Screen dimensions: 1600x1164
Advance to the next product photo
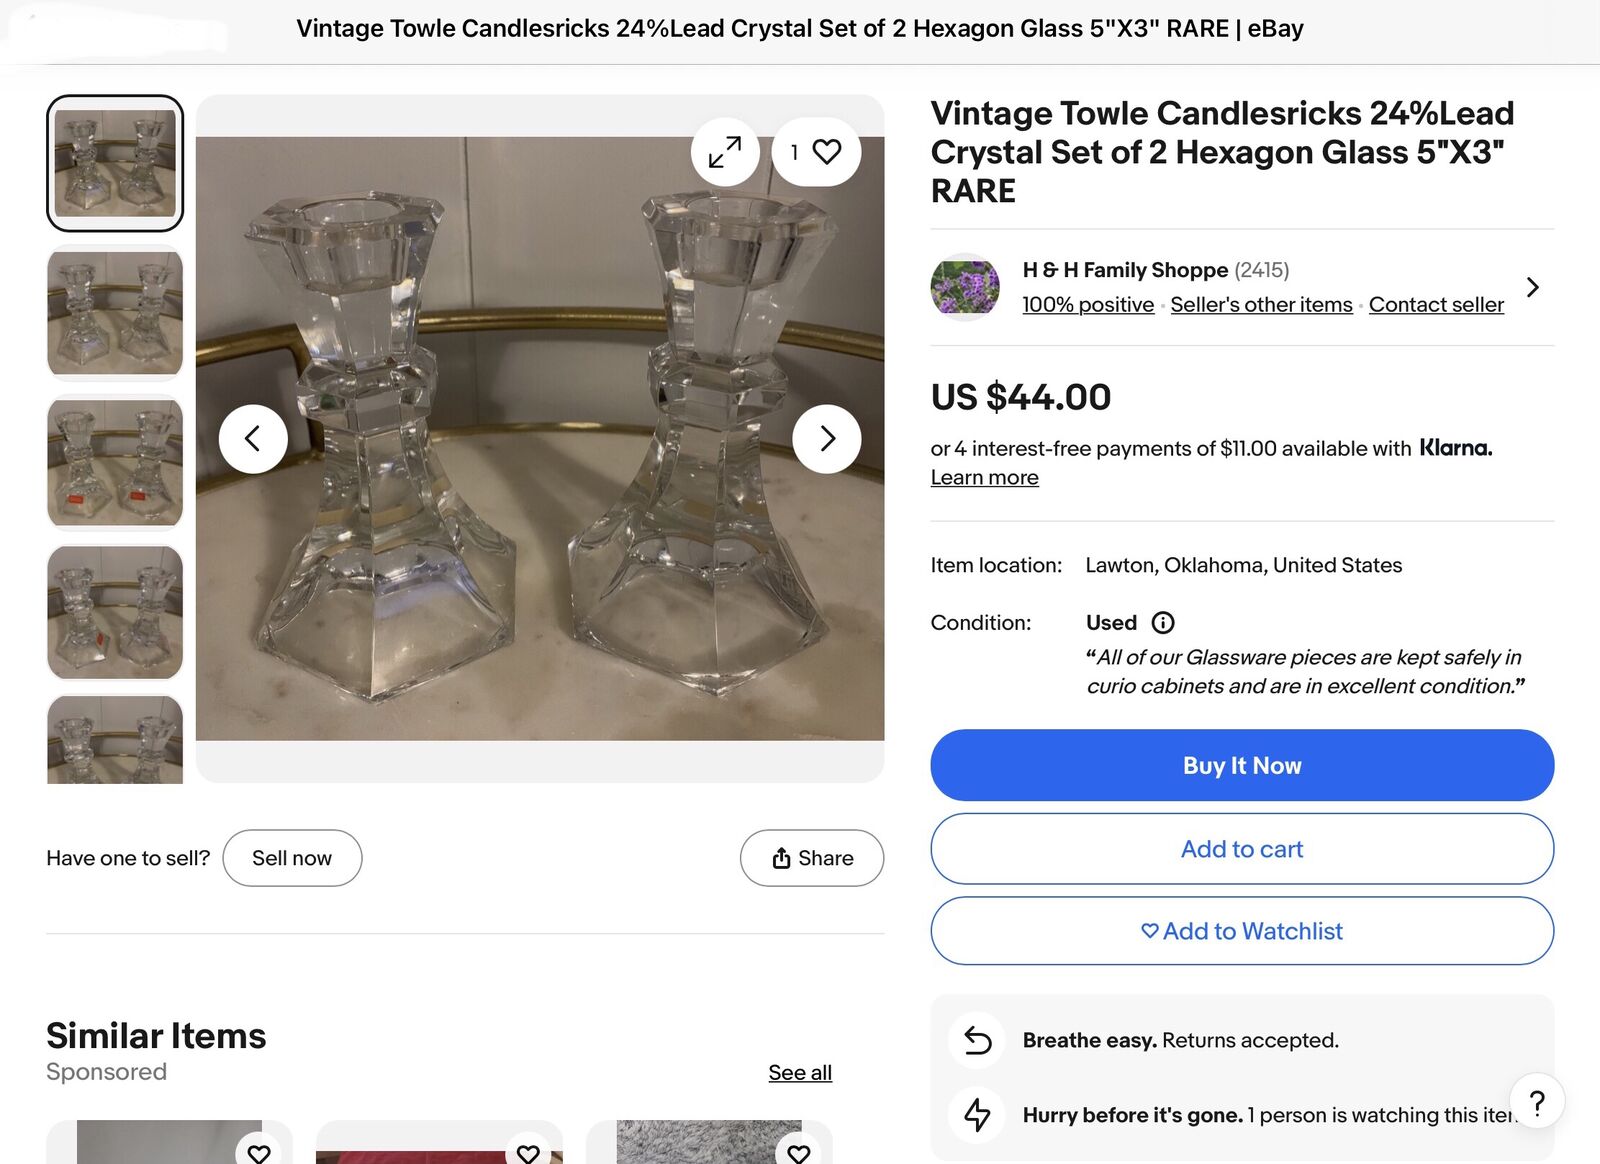pyautogui.click(x=826, y=438)
